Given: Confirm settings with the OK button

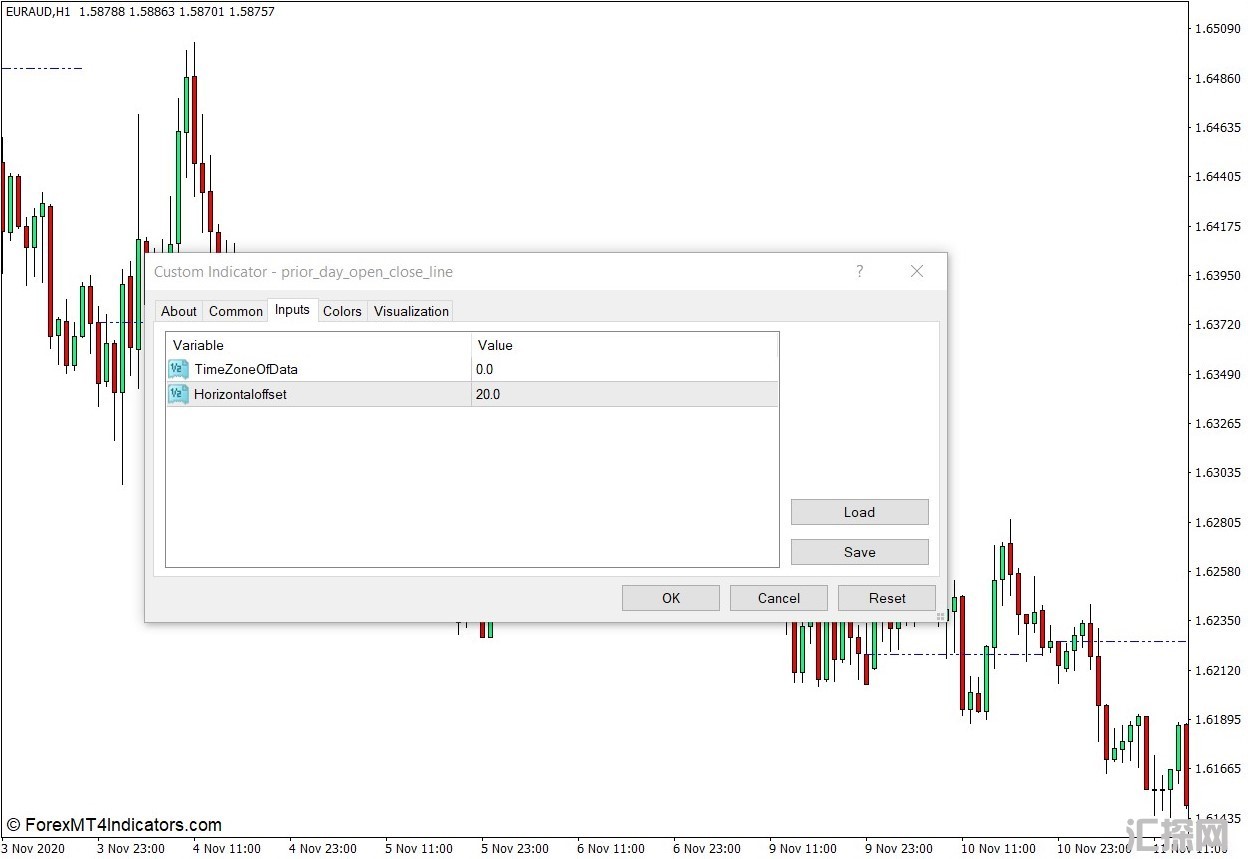Looking at the screenshot, I should coord(670,598).
